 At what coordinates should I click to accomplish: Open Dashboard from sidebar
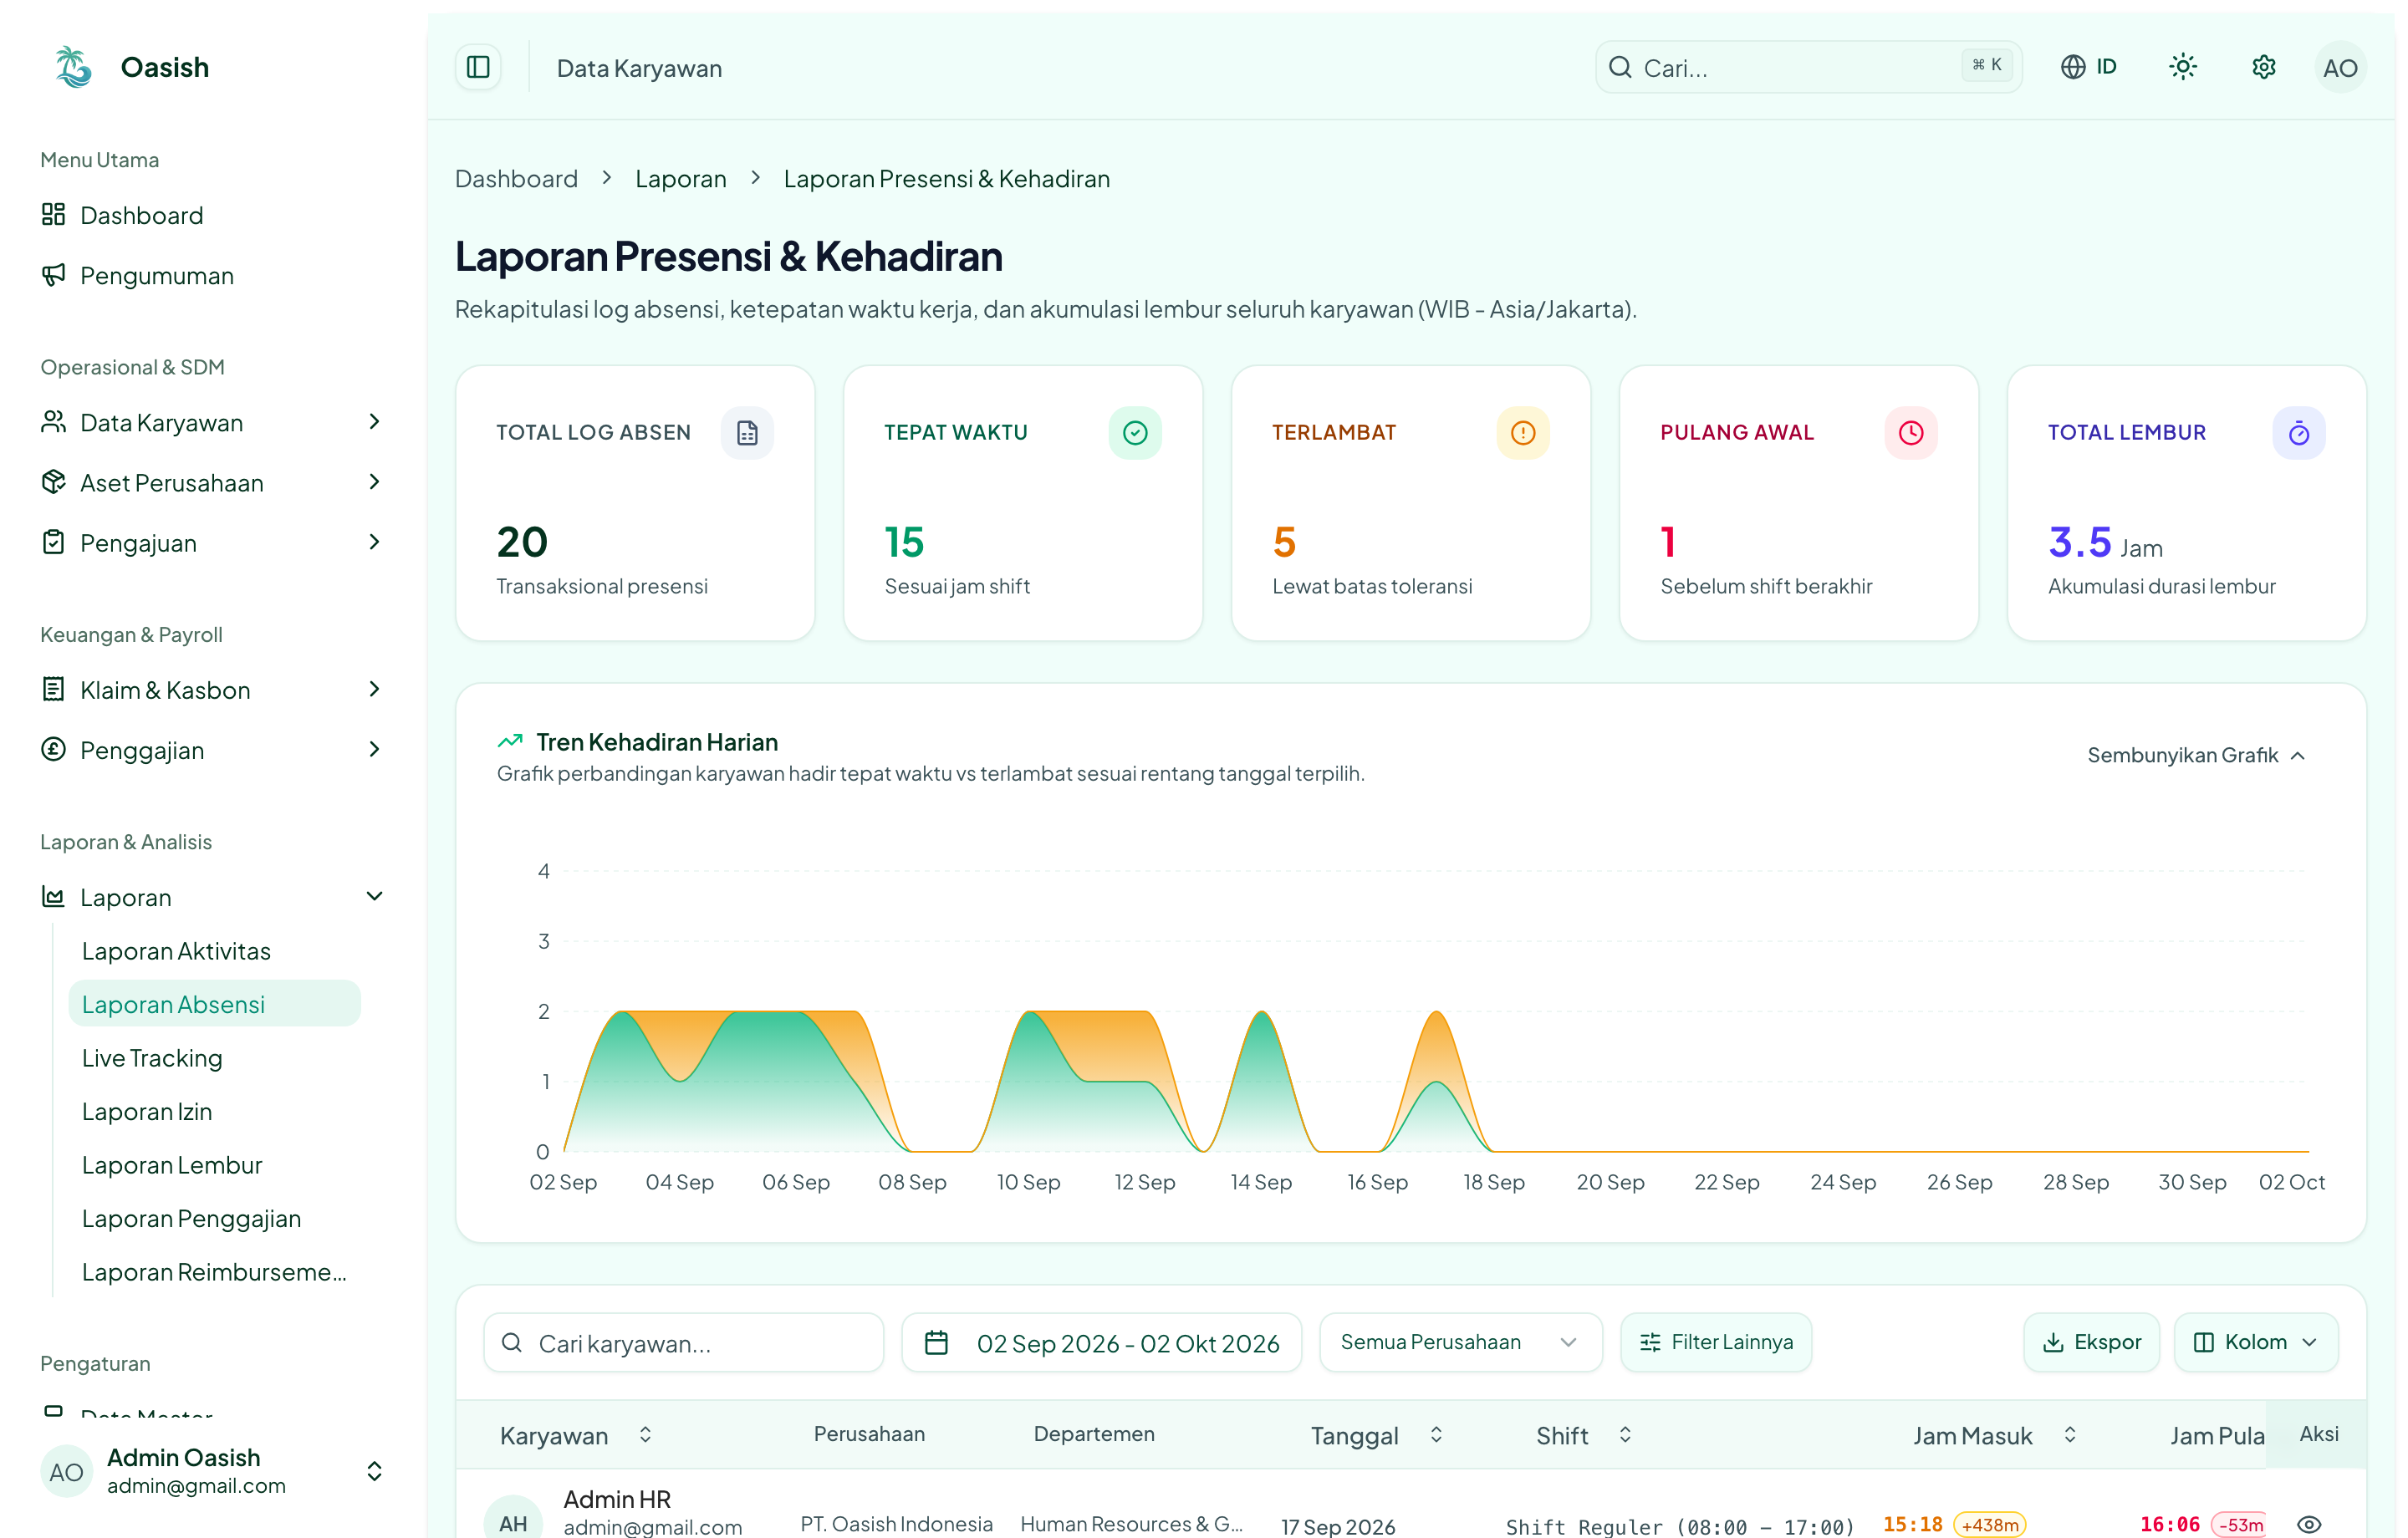pyautogui.click(x=212, y=215)
